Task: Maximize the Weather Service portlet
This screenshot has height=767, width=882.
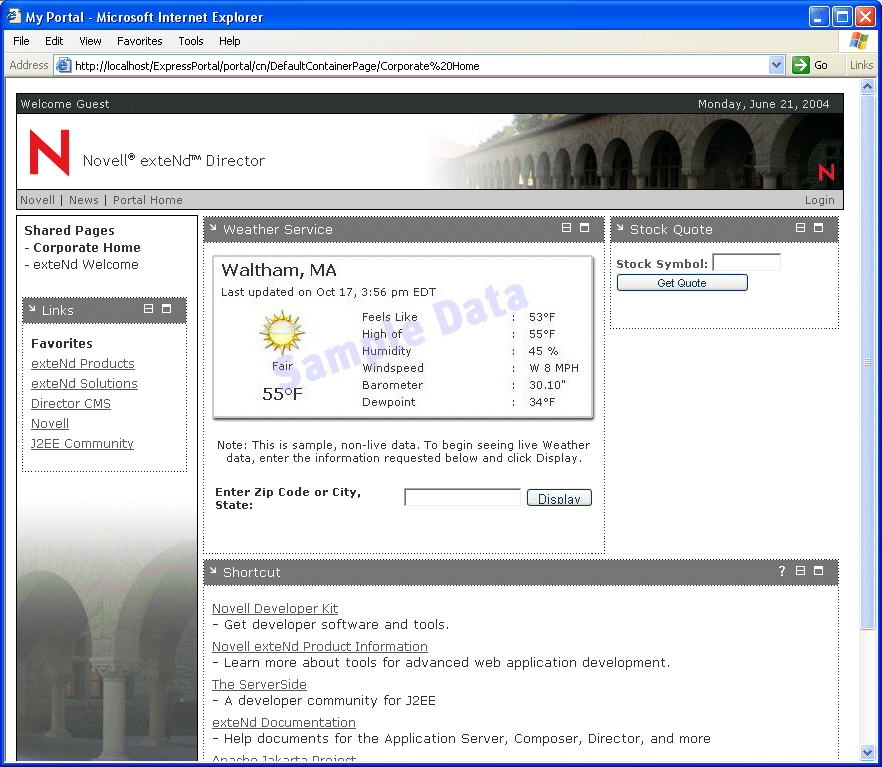Action: point(584,228)
